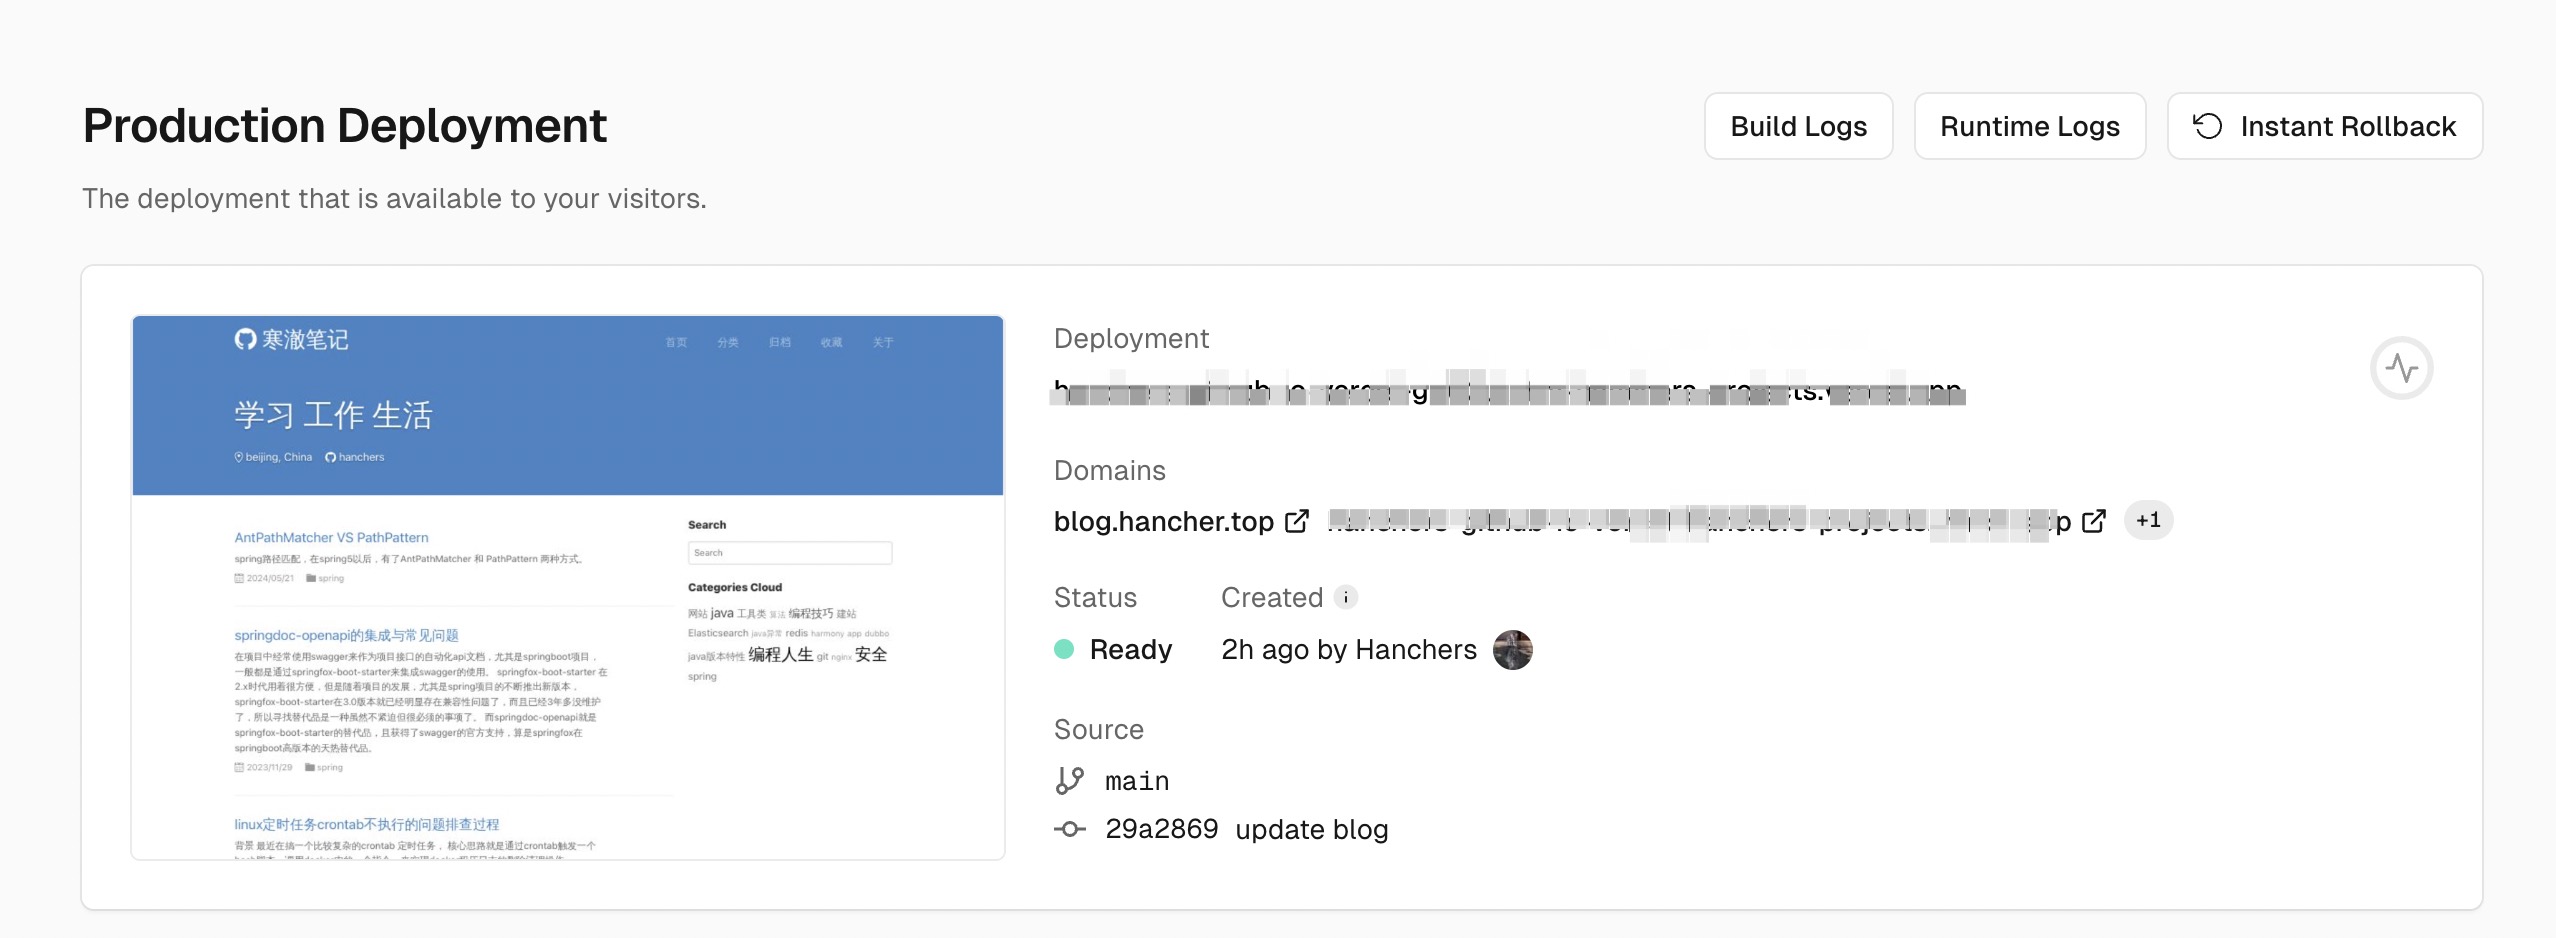The height and width of the screenshot is (938, 2556).
Task: Click the site preview thumbnail
Action: point(568,587)
